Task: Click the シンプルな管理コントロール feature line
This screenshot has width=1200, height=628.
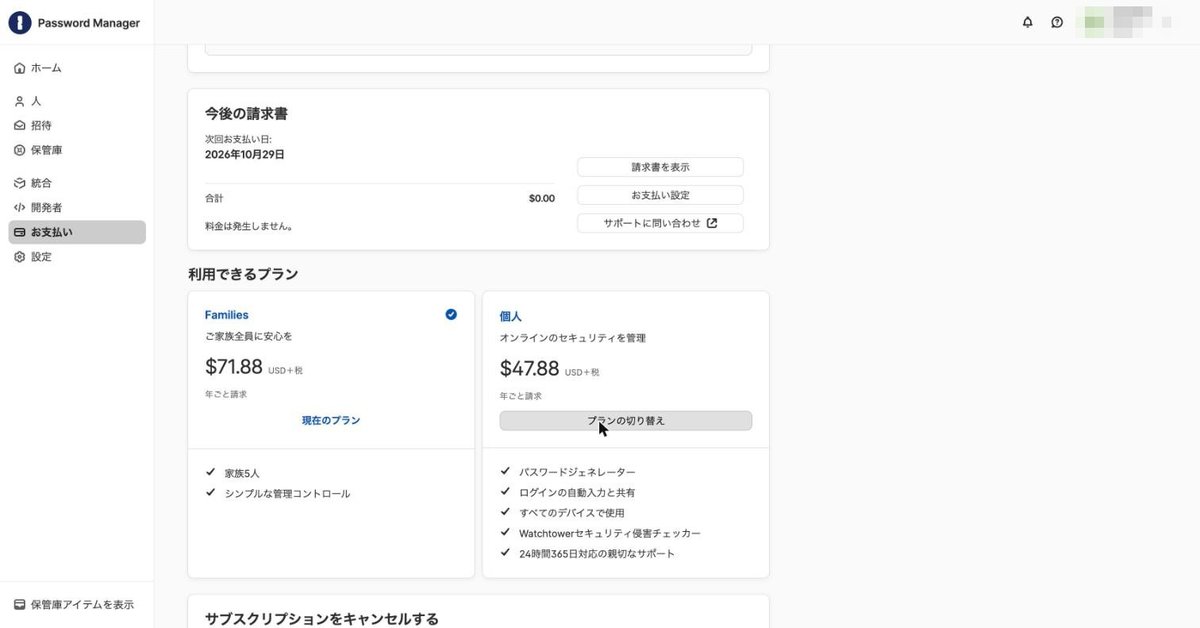Action: pyautogui.click(x=287, y=494)
